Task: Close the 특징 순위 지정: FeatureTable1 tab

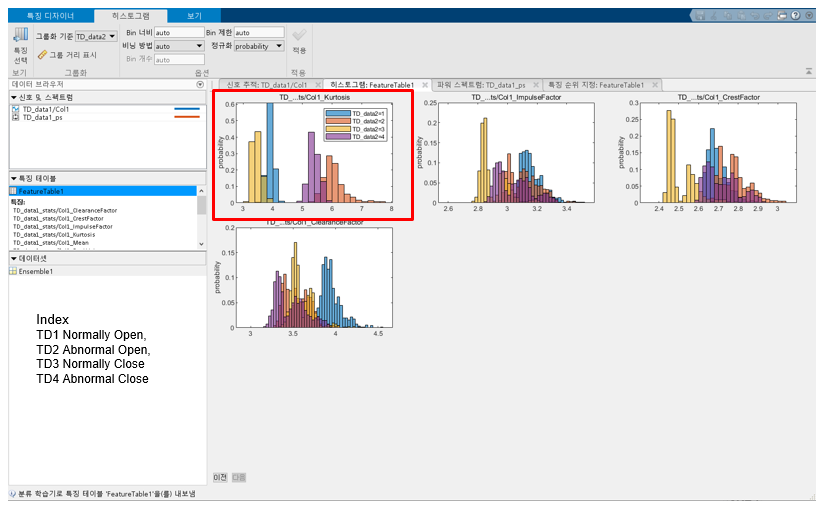Action: tap(655, 85)
